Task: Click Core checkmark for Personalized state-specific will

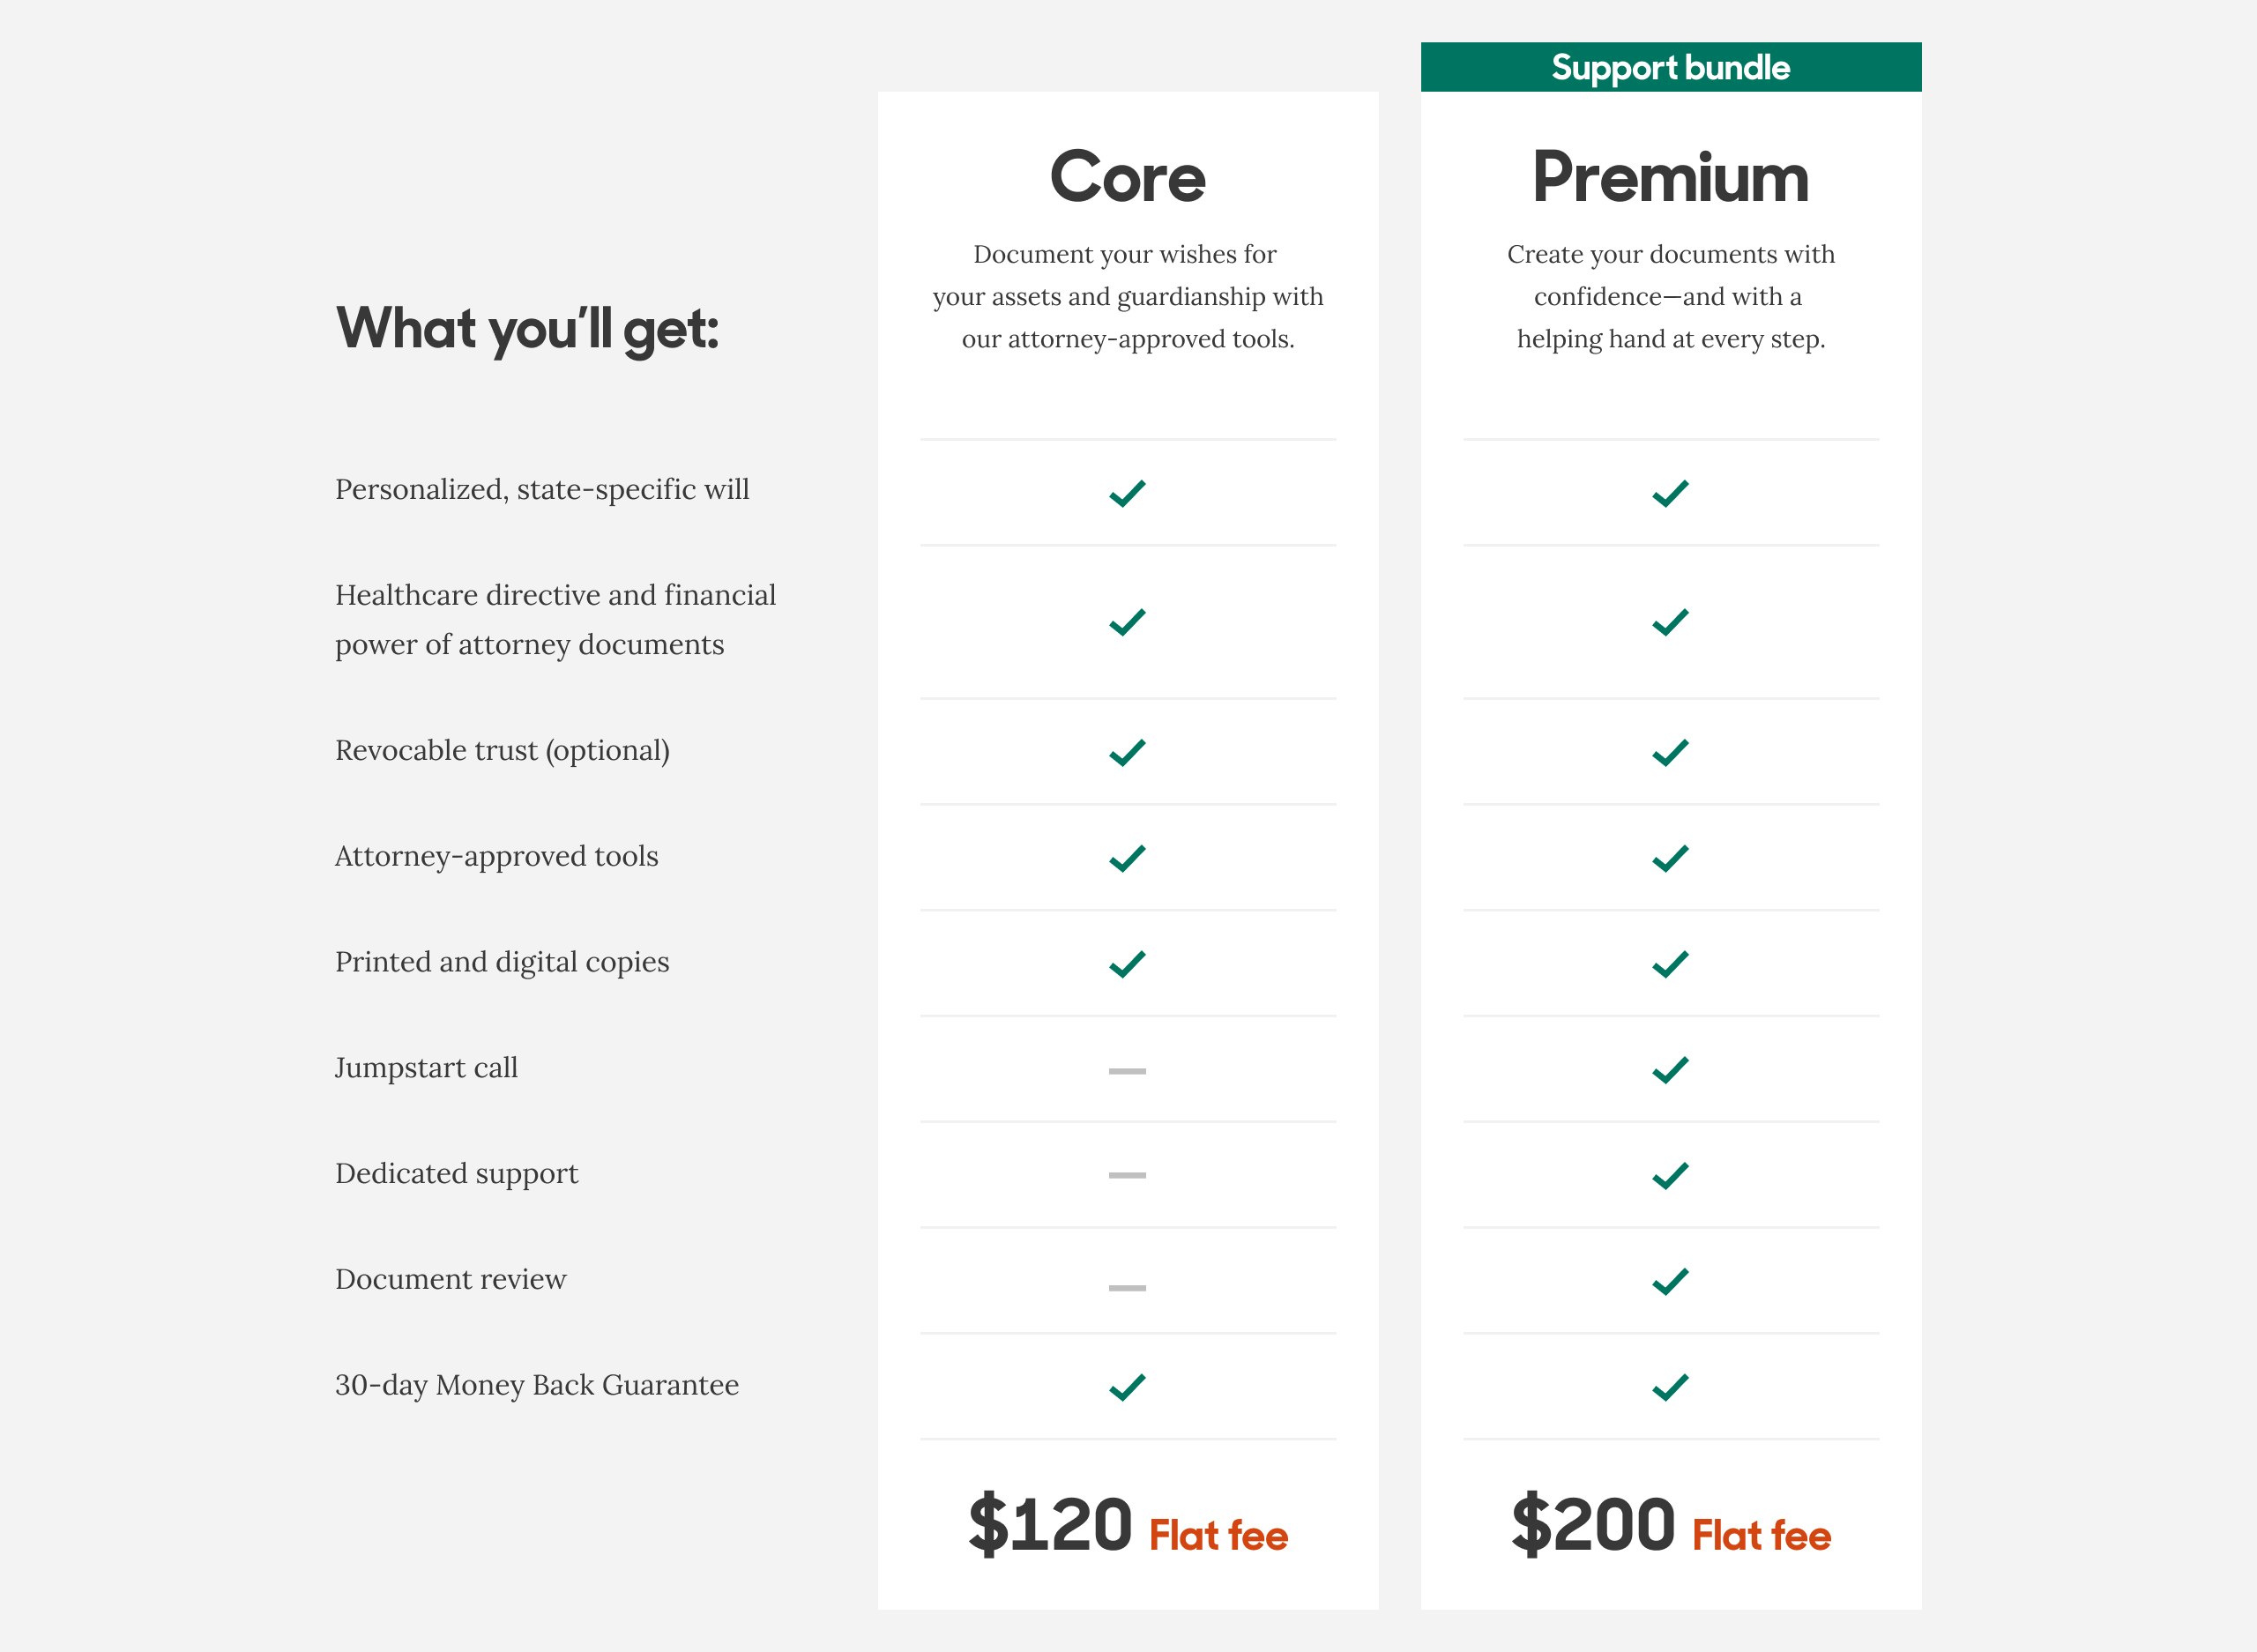Action: pos(1127,493)
